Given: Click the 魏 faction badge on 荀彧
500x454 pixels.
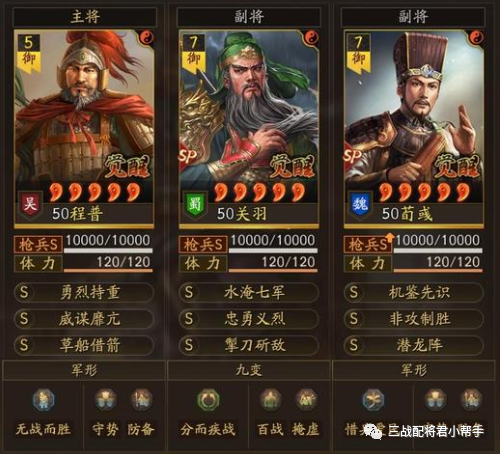Looking at the screenshot, I should pos(360,204).
